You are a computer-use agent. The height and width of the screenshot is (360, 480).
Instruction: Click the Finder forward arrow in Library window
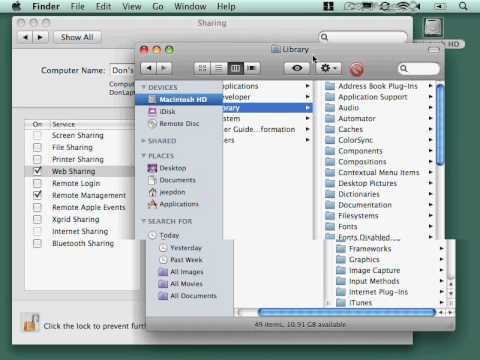click(x=164, y=68)
